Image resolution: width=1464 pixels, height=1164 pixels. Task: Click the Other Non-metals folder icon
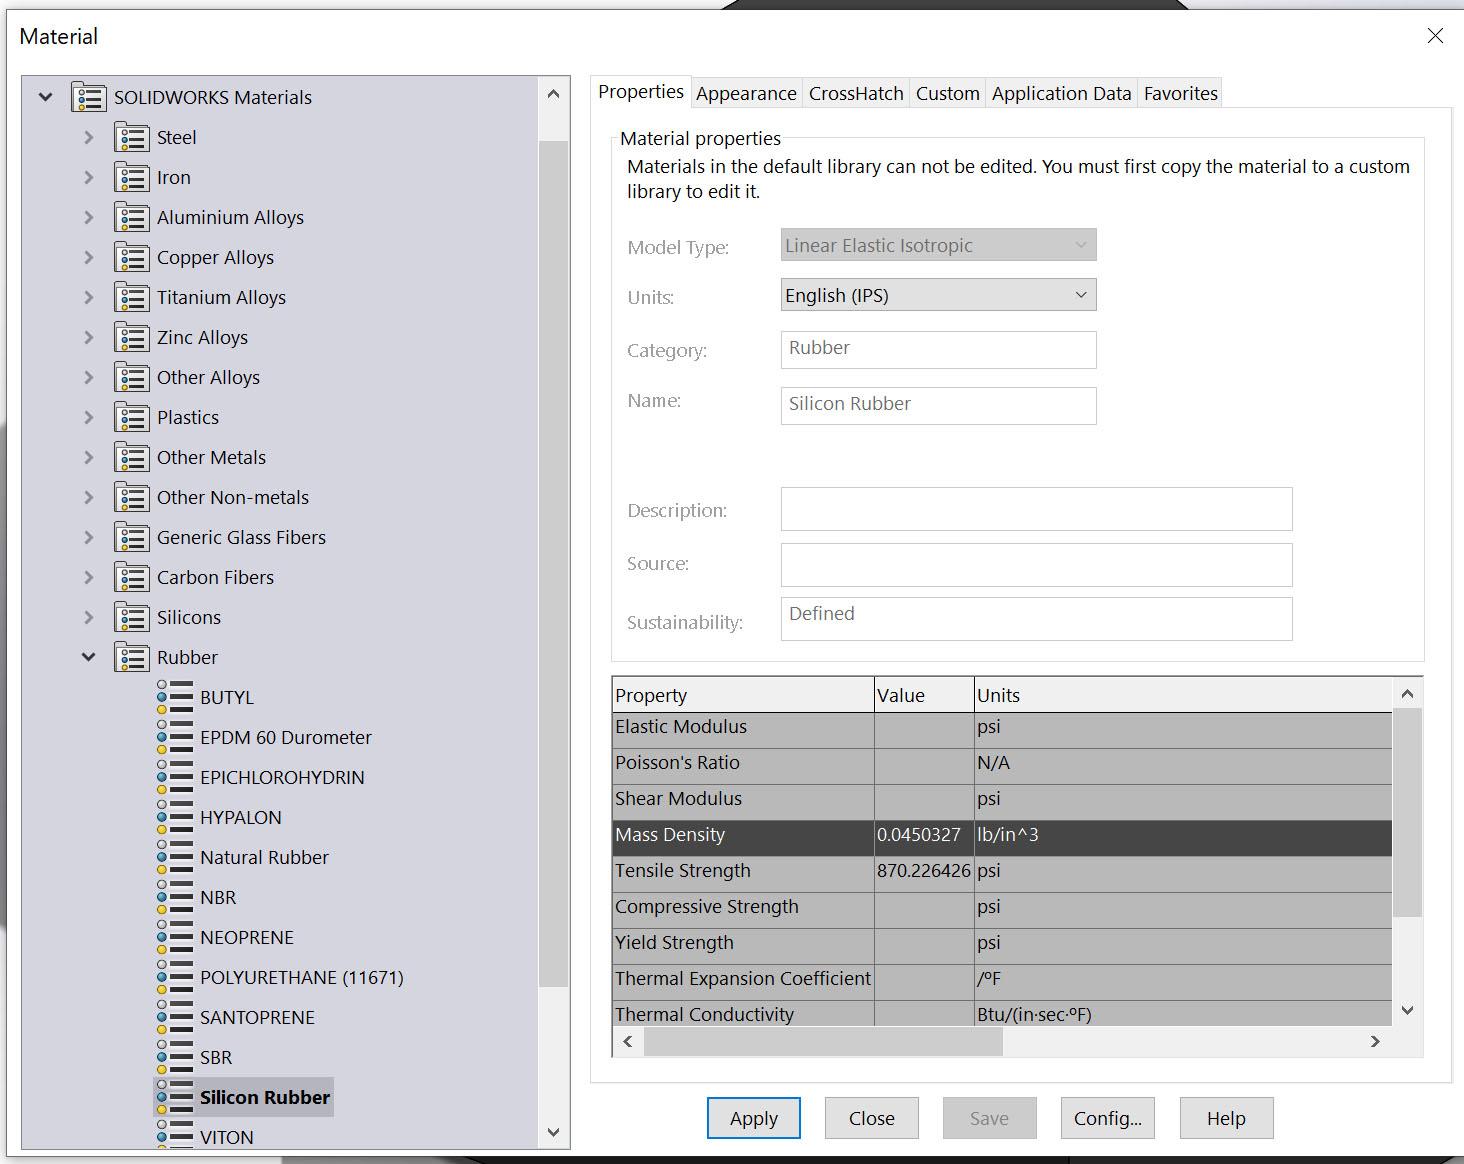point(132,497)
